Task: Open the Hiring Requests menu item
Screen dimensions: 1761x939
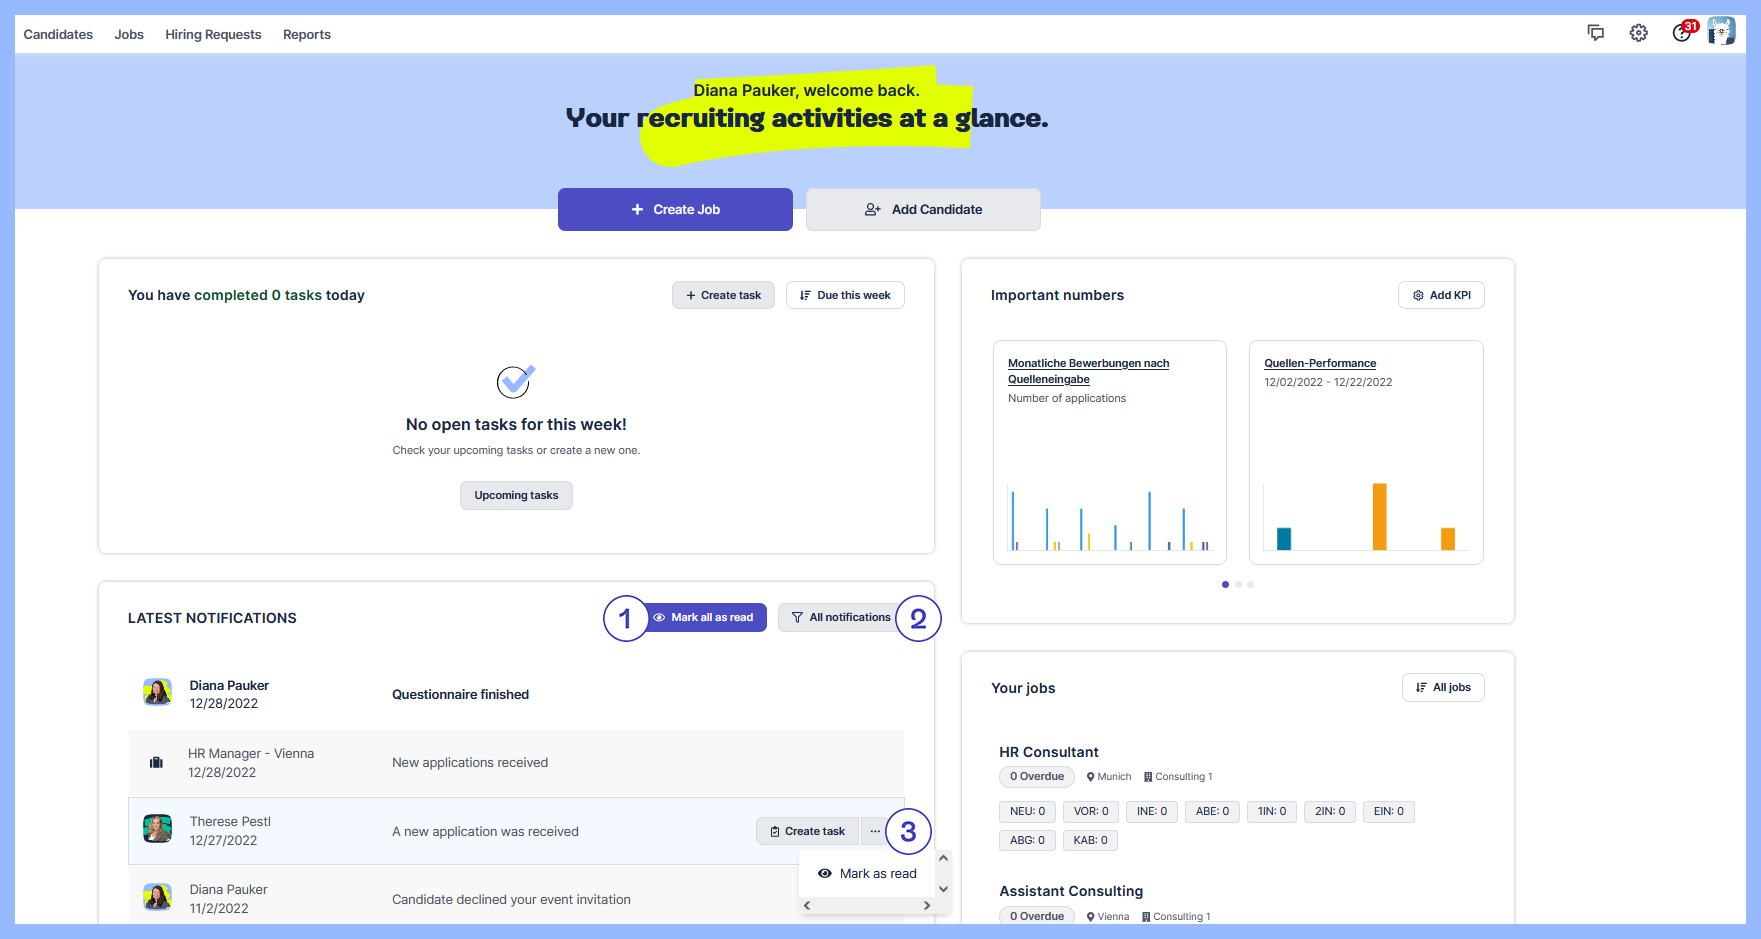Action: tap(213, 35)
